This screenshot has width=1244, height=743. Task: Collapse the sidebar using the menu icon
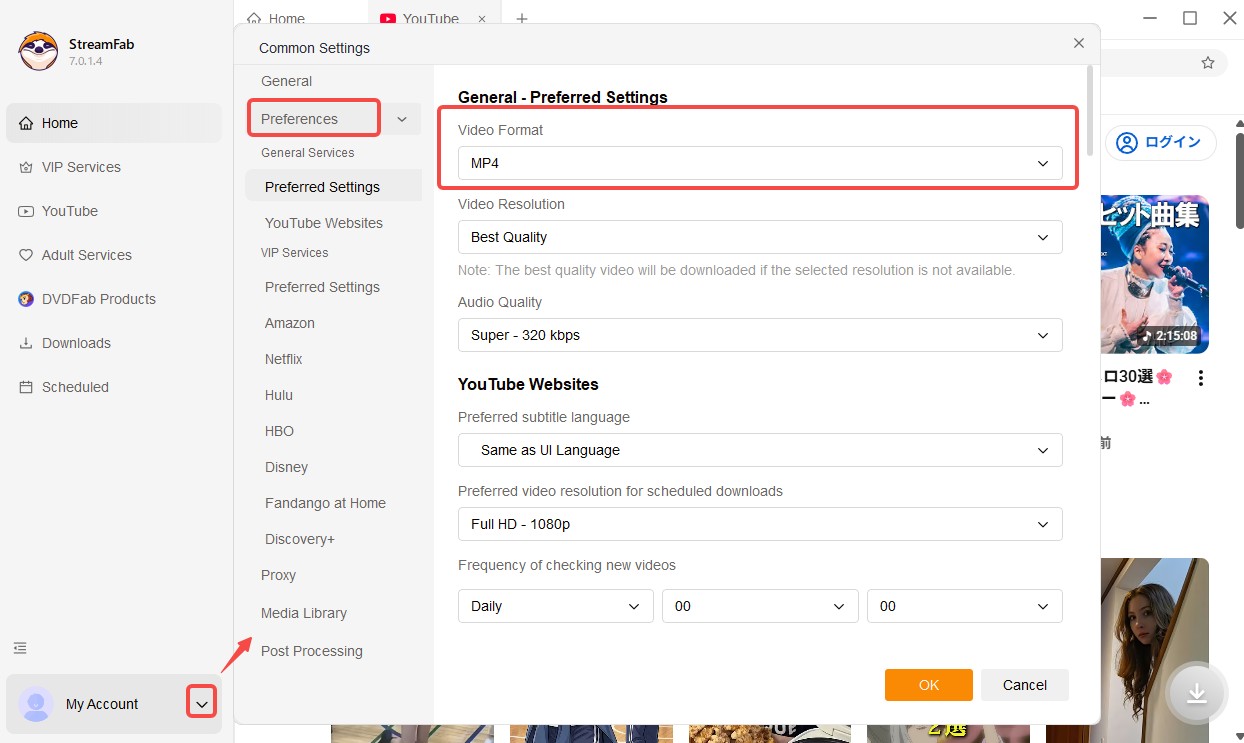(x=20, y=648)
